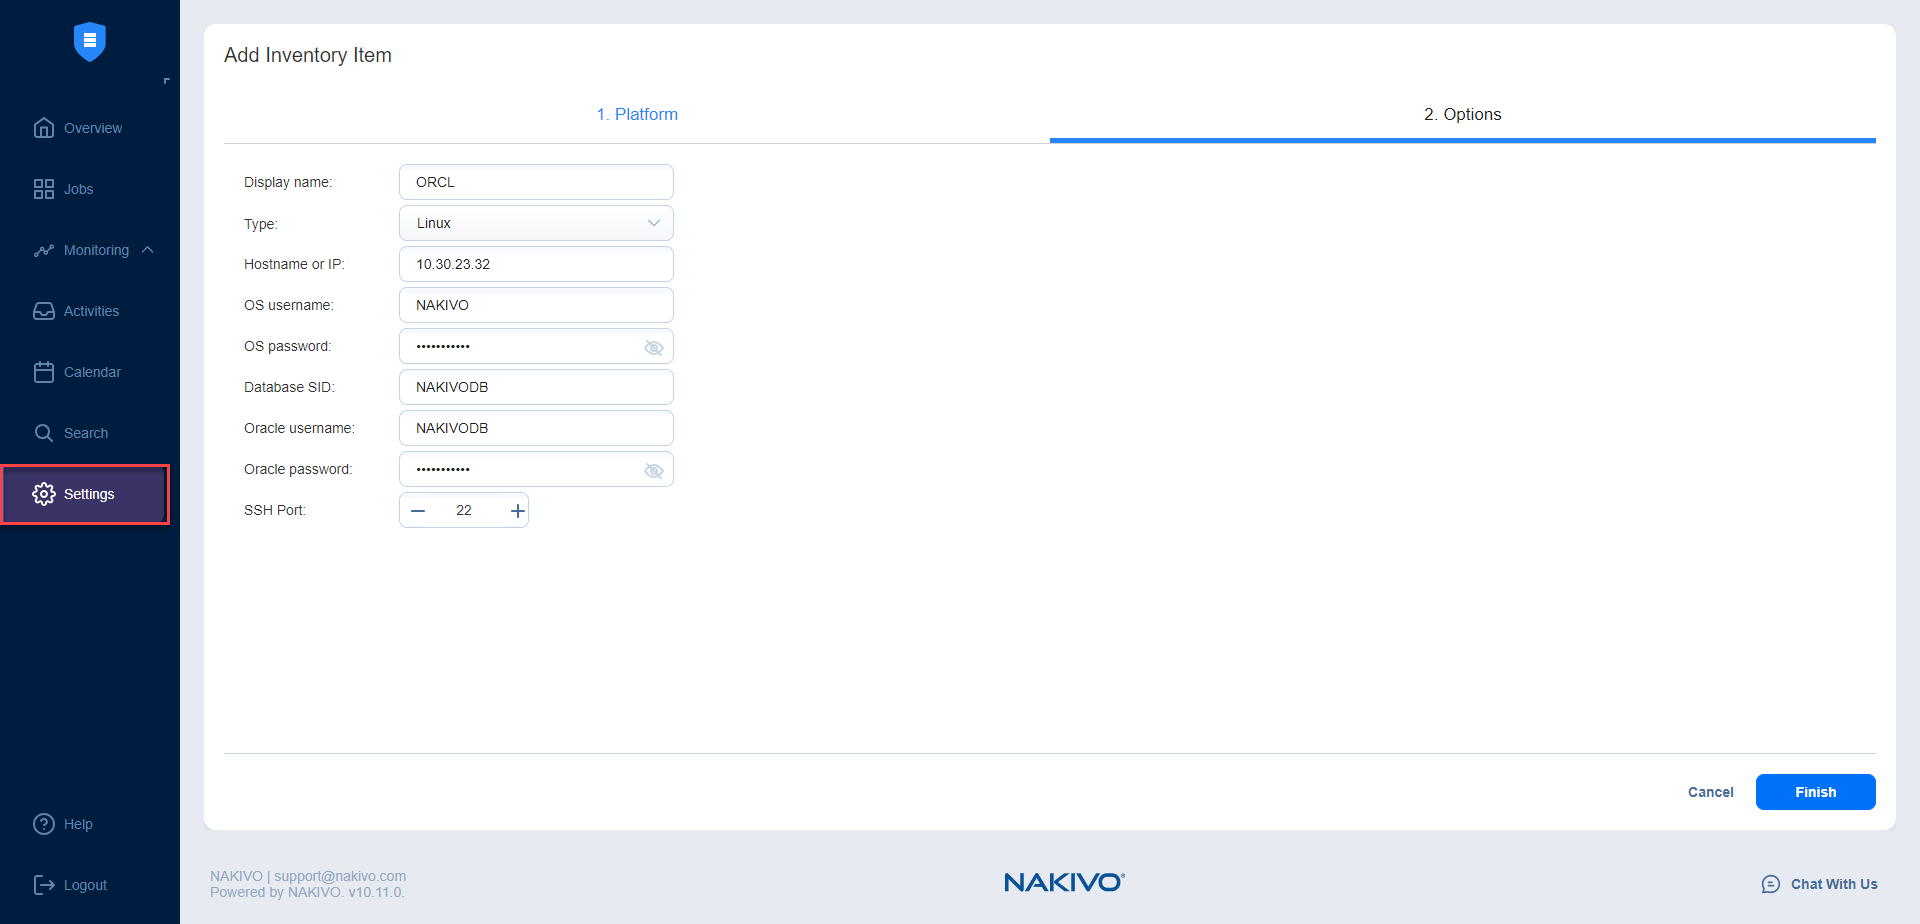Open the Calendar icon in sidebar
This screenshot has height=924, width=1920.
coord(44,372)
